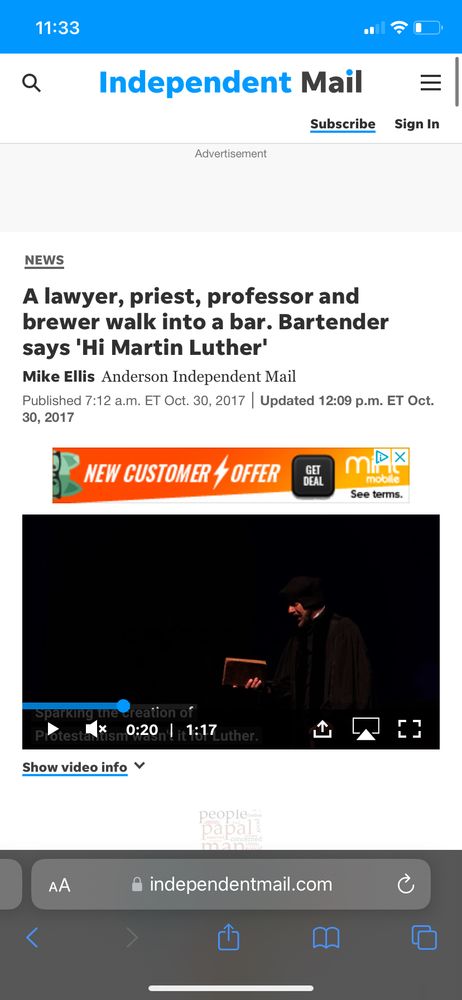Open Safari bookmarks book icon
The width and height of the screenshot is (462, 1000).
(x=326, y=938)
